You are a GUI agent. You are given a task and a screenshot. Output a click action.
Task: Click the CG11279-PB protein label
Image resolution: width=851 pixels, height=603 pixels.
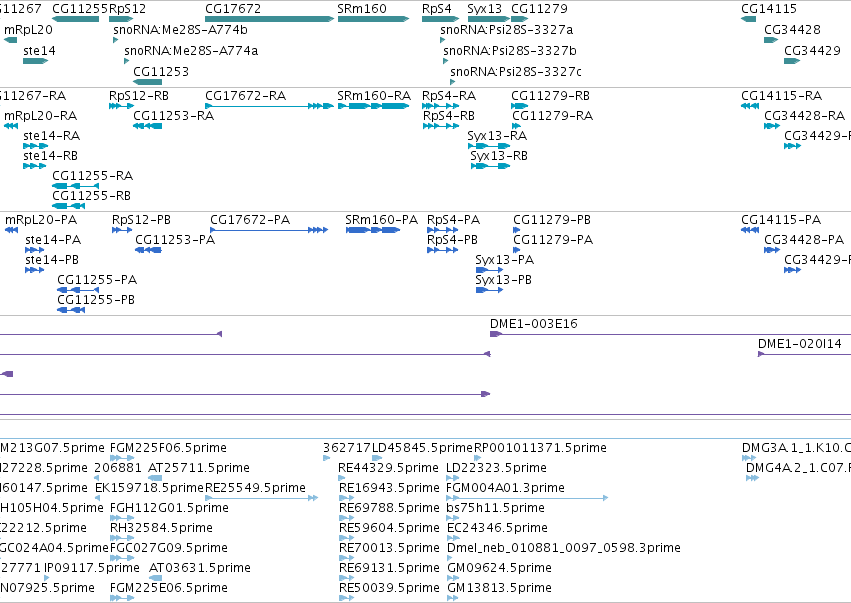coord(552,220)
